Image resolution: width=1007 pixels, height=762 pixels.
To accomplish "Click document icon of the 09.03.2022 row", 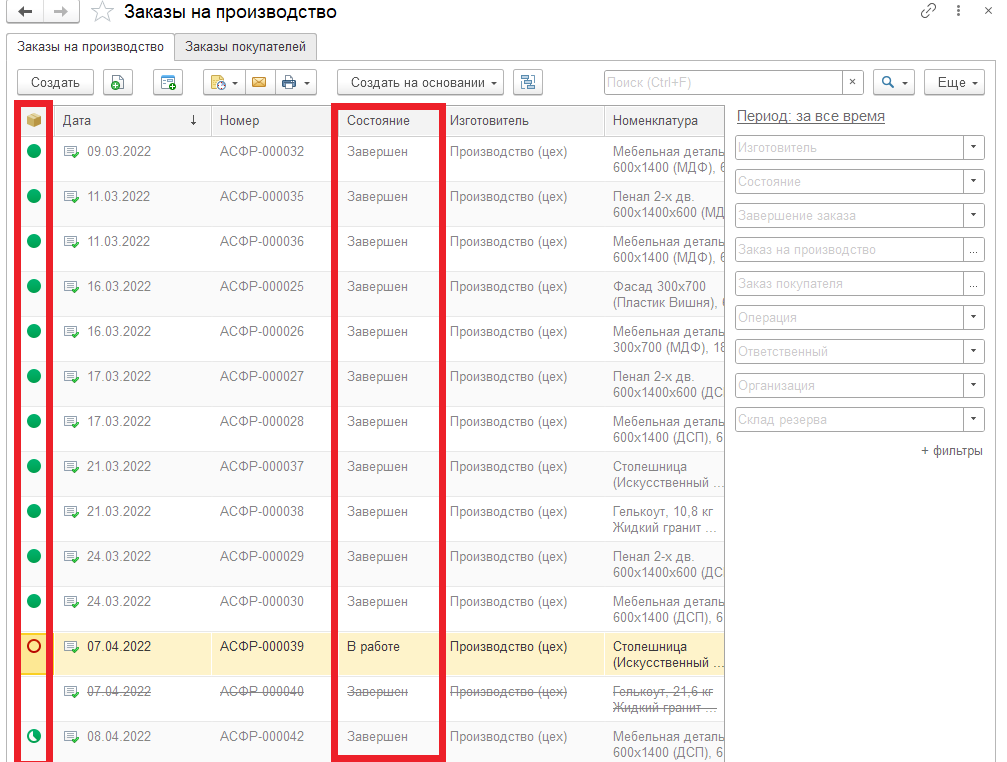I will (71, 152).
